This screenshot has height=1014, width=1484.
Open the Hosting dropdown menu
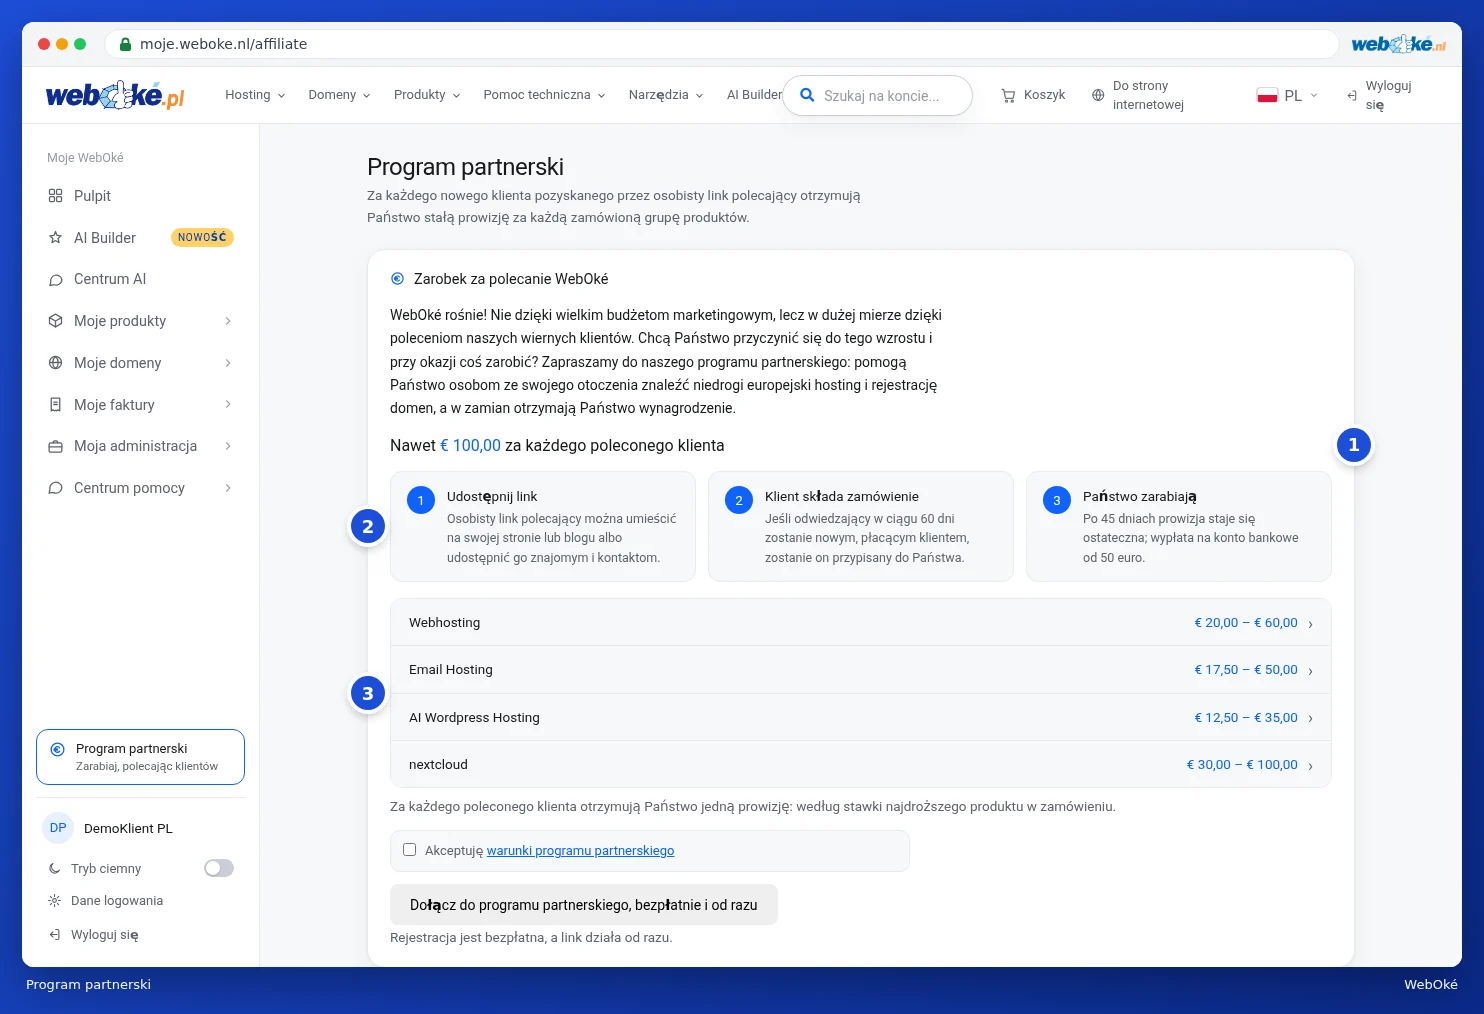[255, 95]
